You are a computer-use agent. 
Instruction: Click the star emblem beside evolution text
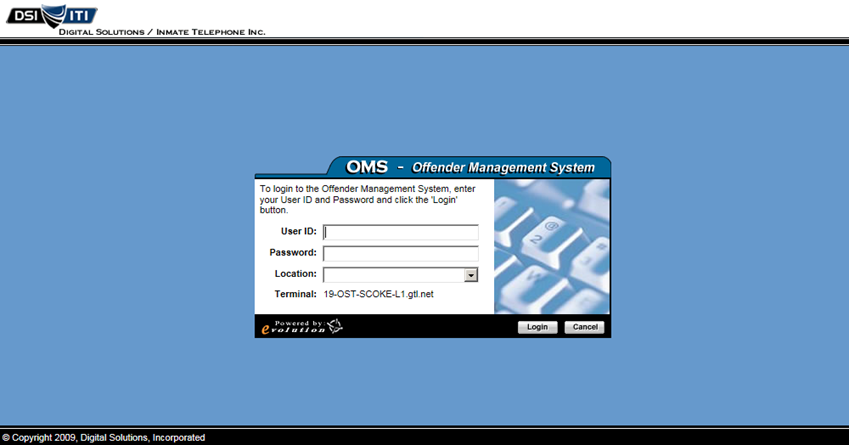pyautogui.click(x=335, y=325)
